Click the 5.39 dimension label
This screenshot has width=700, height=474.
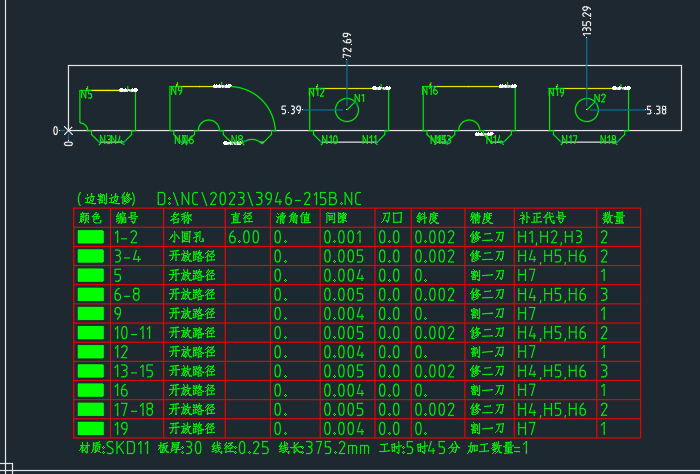click(x=291, y=110)
